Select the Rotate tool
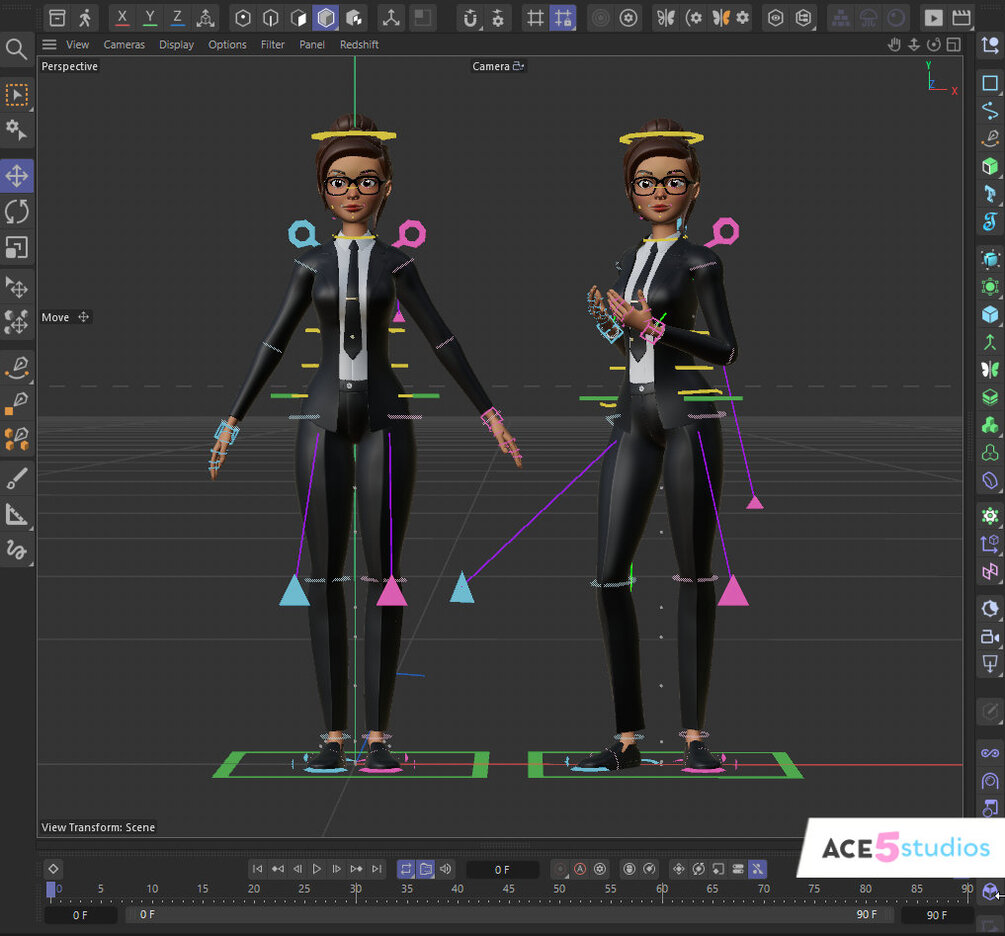 pyautogui.click(x=17, y=212)
